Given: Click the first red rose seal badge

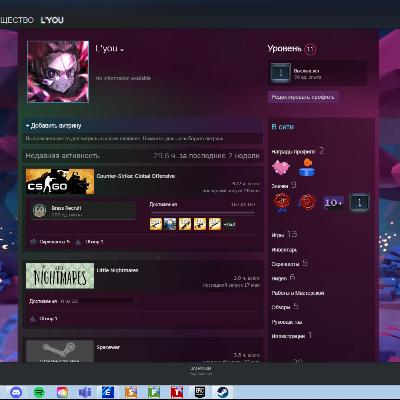Looking at the screenshot, I should tap(282, 202).
